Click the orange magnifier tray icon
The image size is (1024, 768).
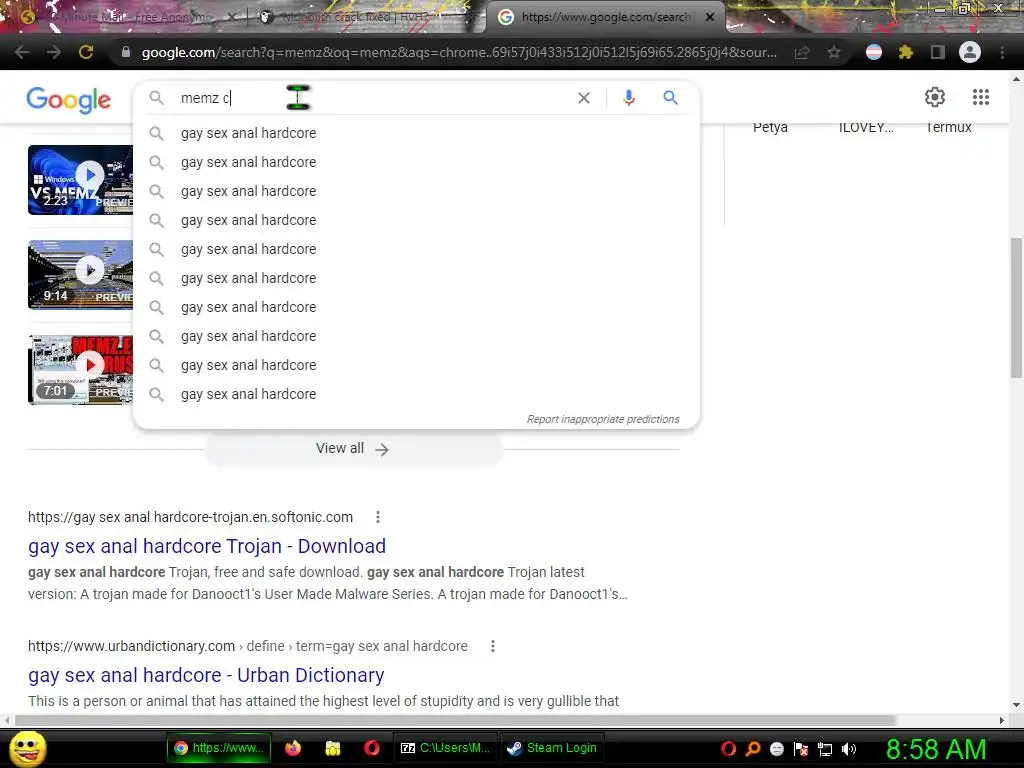click(x=752, y=748)
